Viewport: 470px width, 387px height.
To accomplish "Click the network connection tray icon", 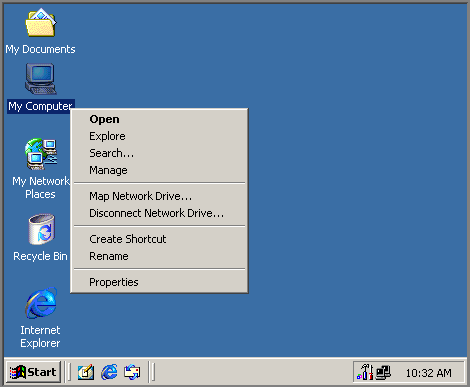I will [383, 373].
